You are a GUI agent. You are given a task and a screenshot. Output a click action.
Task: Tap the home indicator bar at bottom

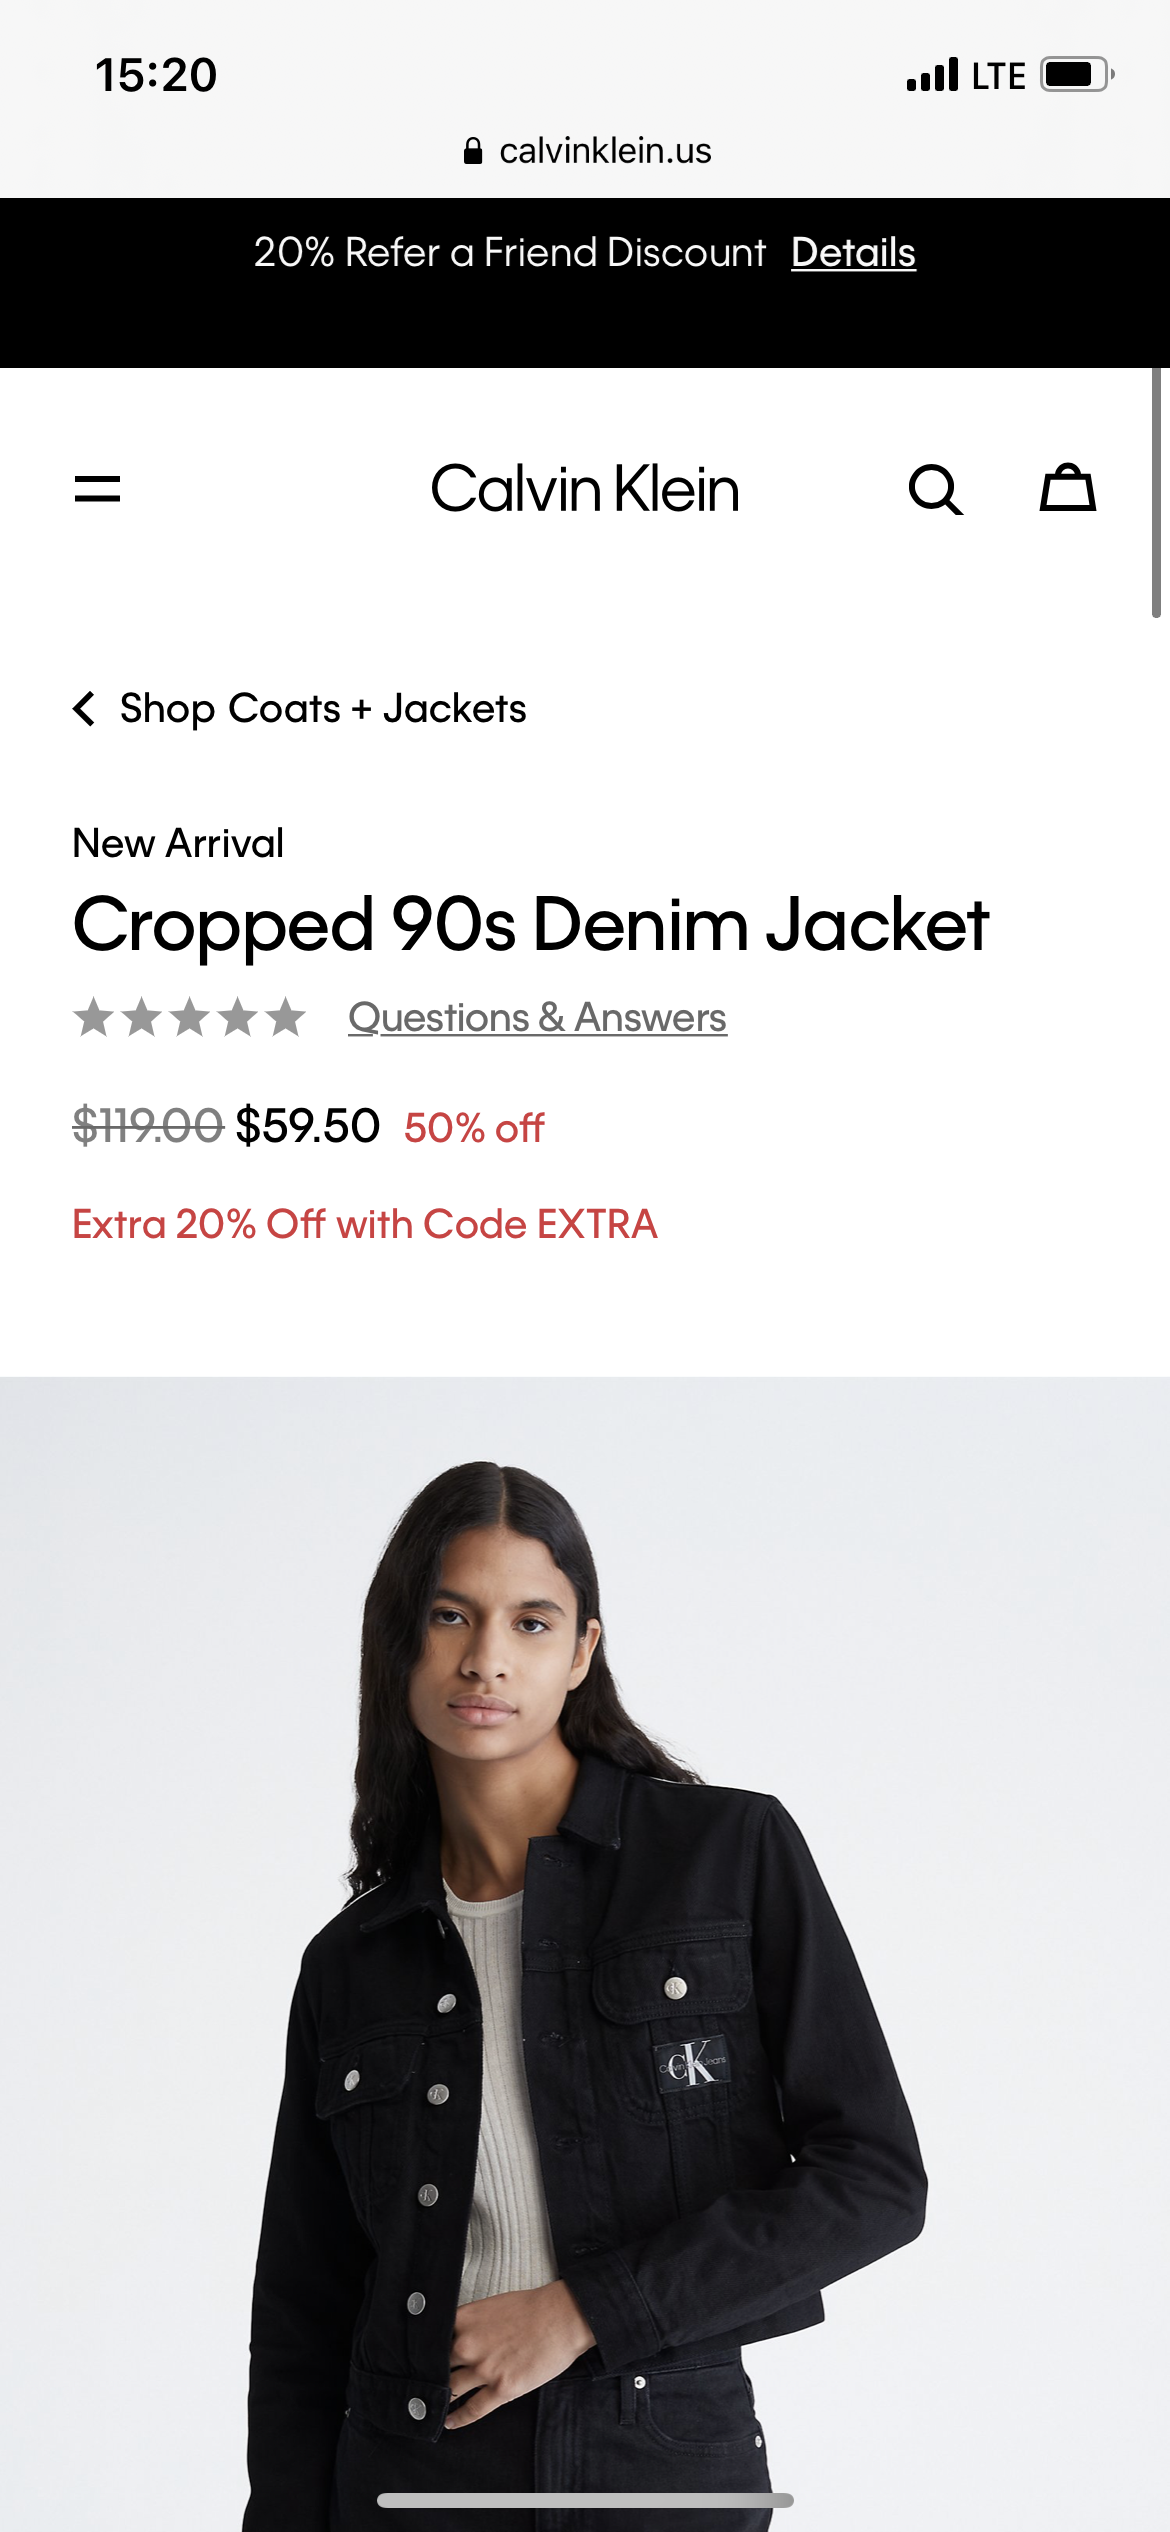coord(585,2500)
